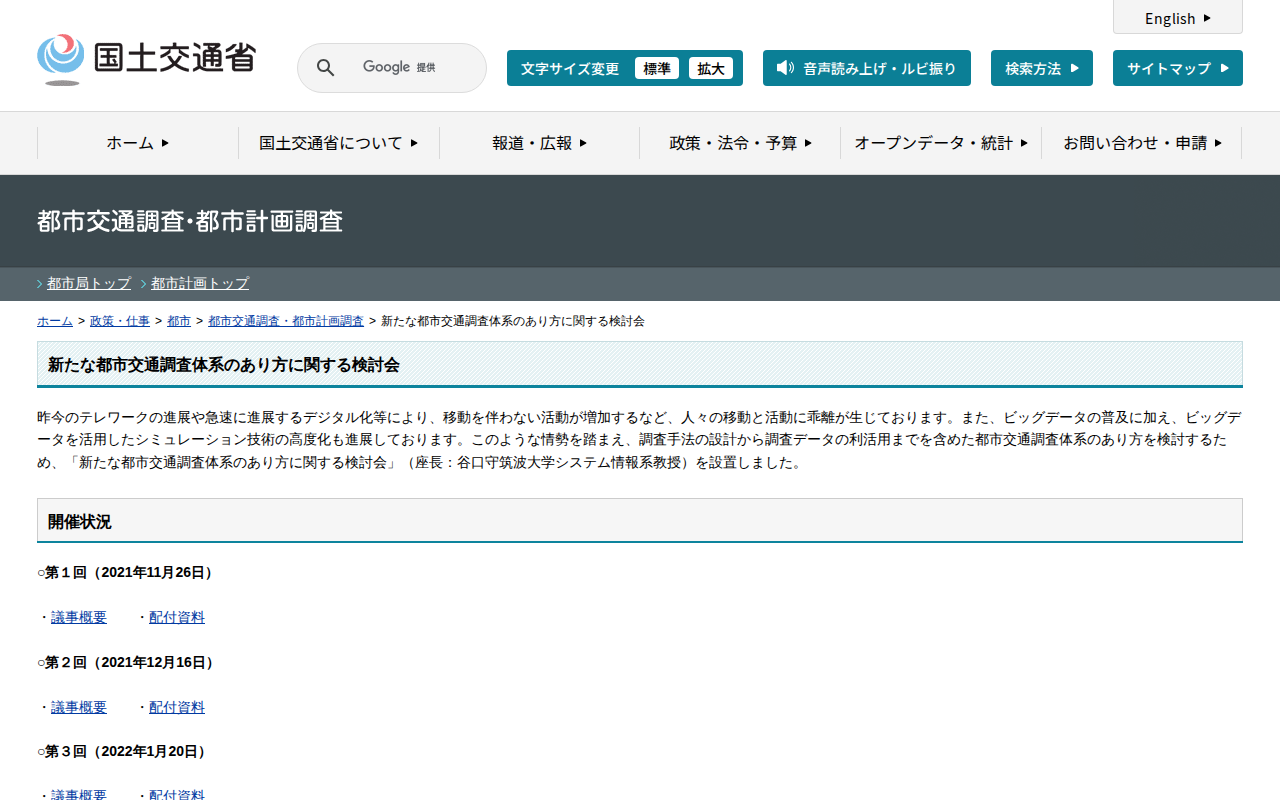Set text size to 標準

coord(657,68)
